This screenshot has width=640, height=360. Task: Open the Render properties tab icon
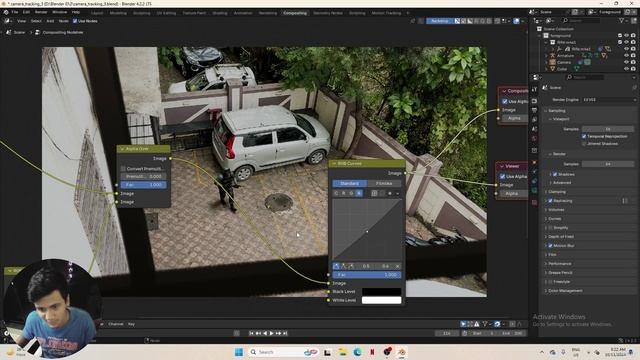pos(534,100)
